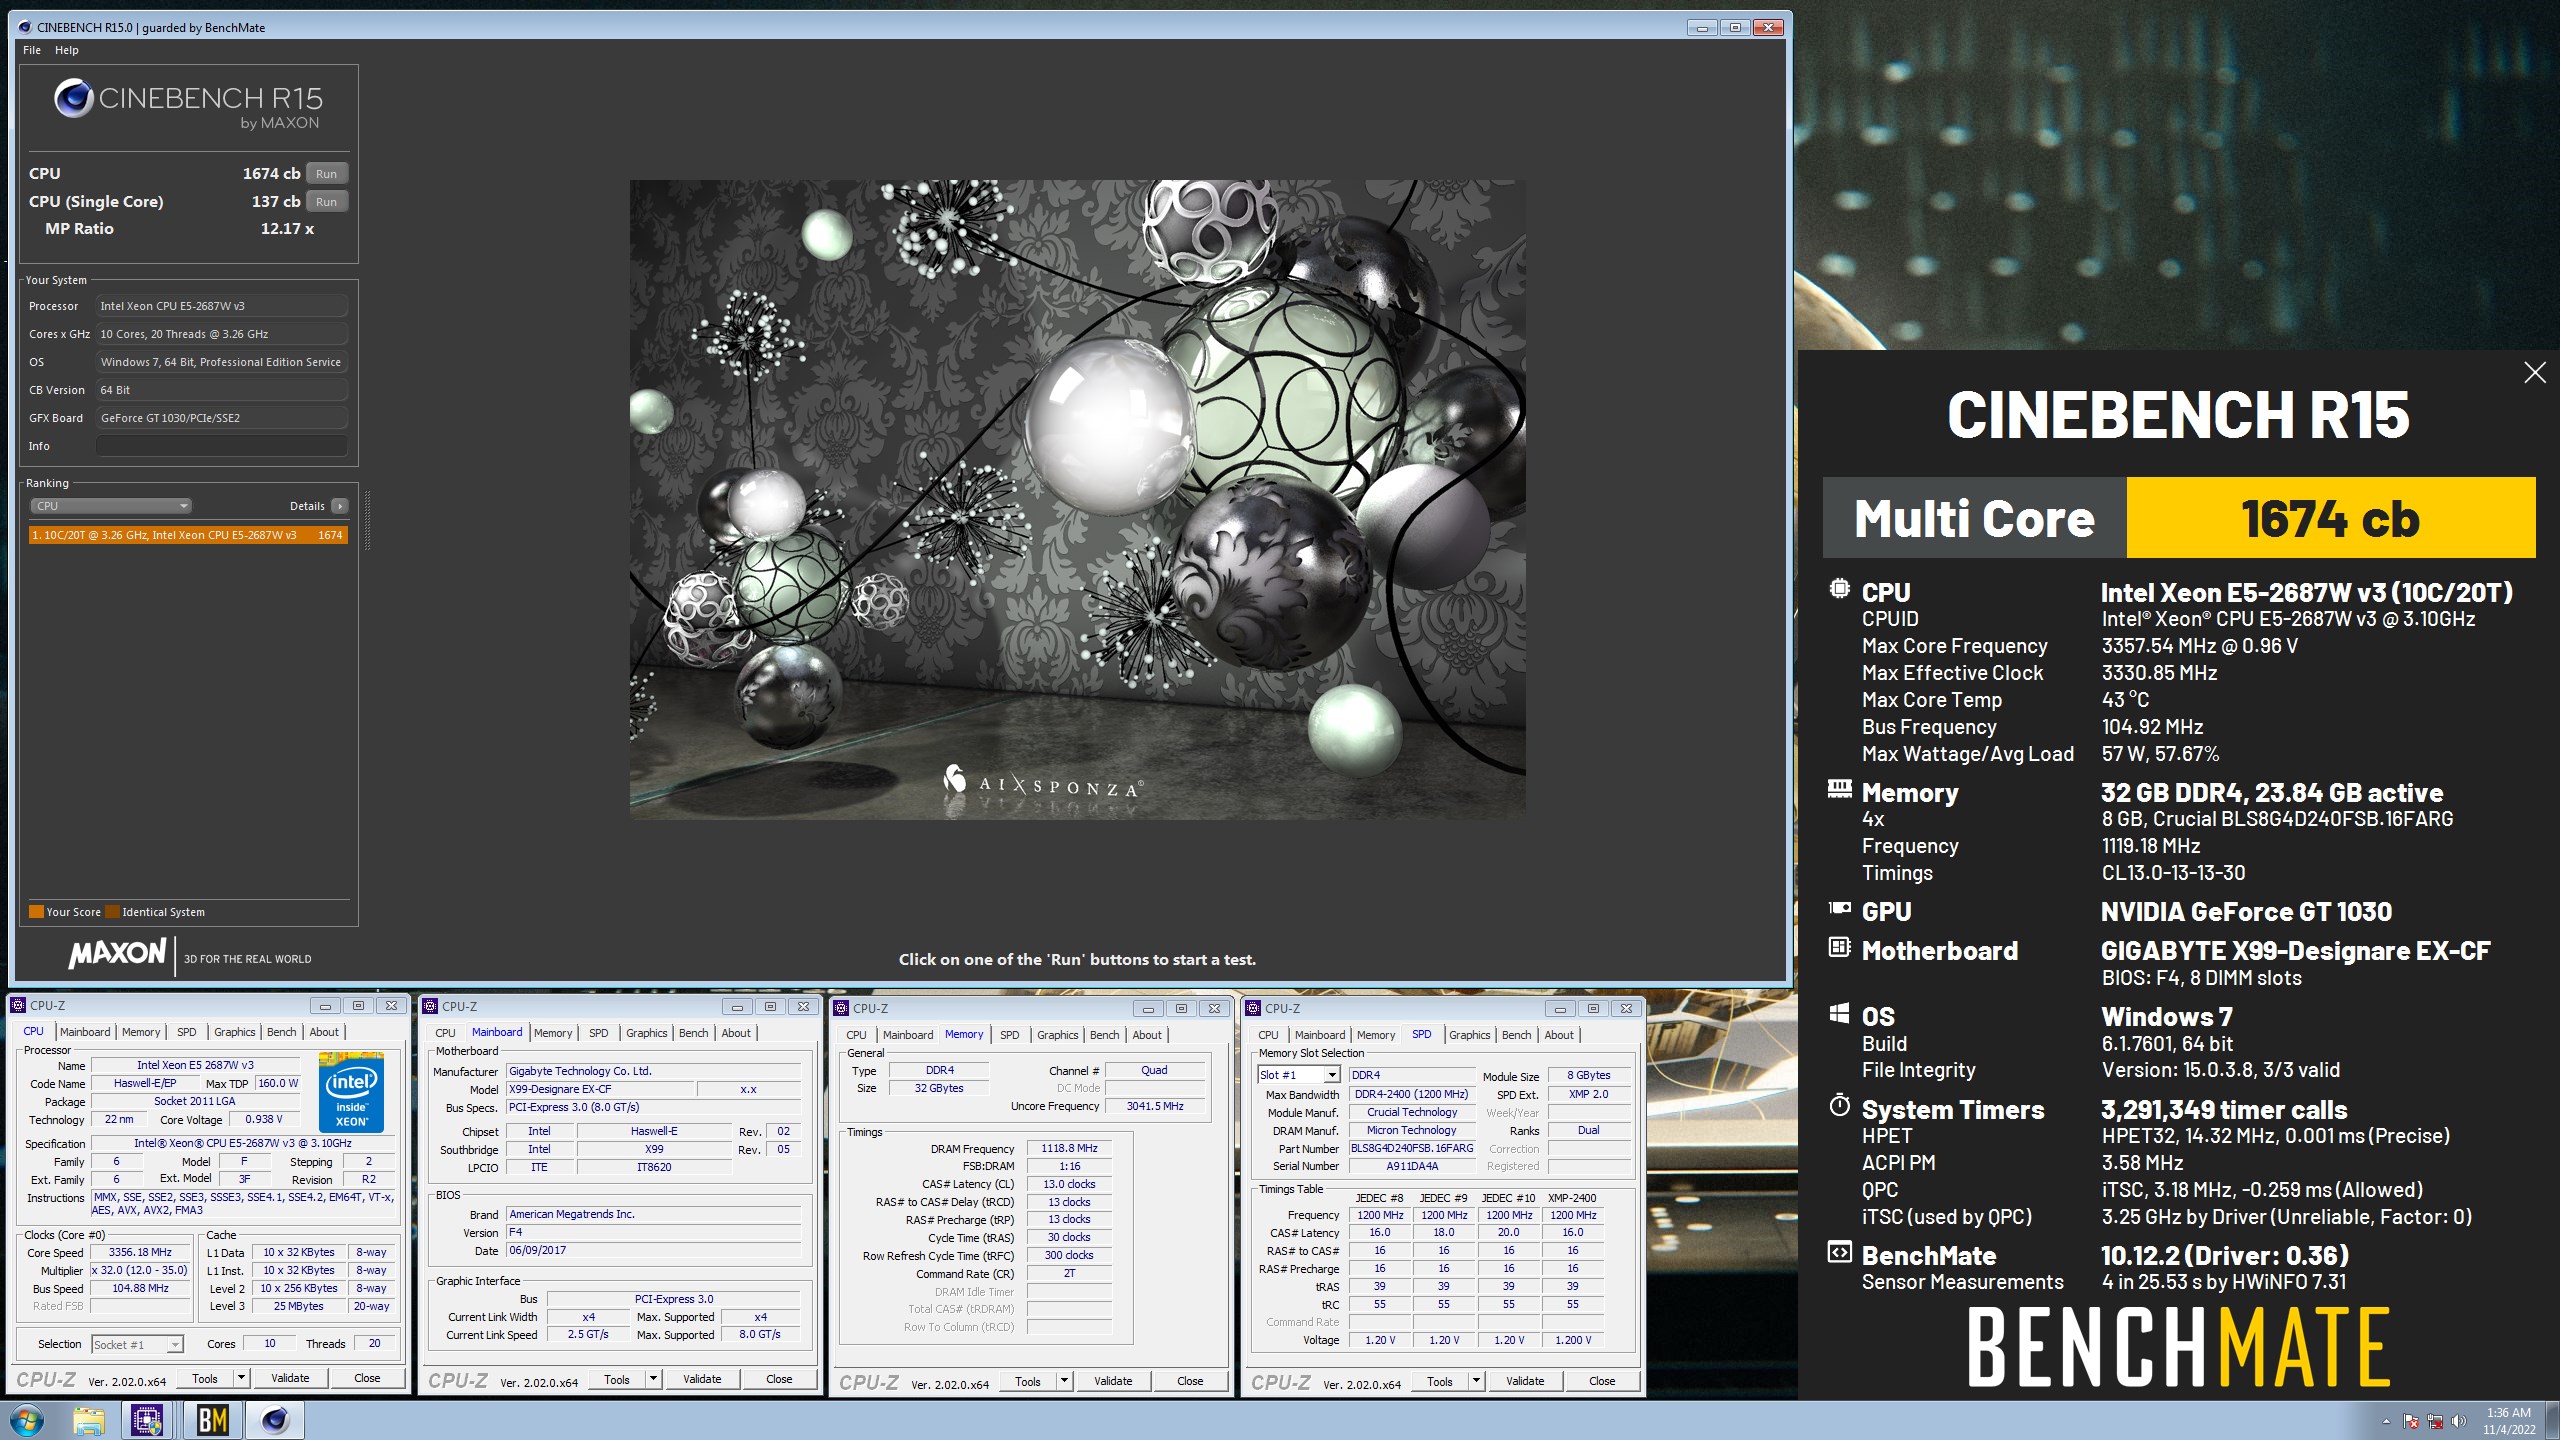
Task: Switch to Bench tab in CPU-Z CPU window
Action: pos(281,1032)
